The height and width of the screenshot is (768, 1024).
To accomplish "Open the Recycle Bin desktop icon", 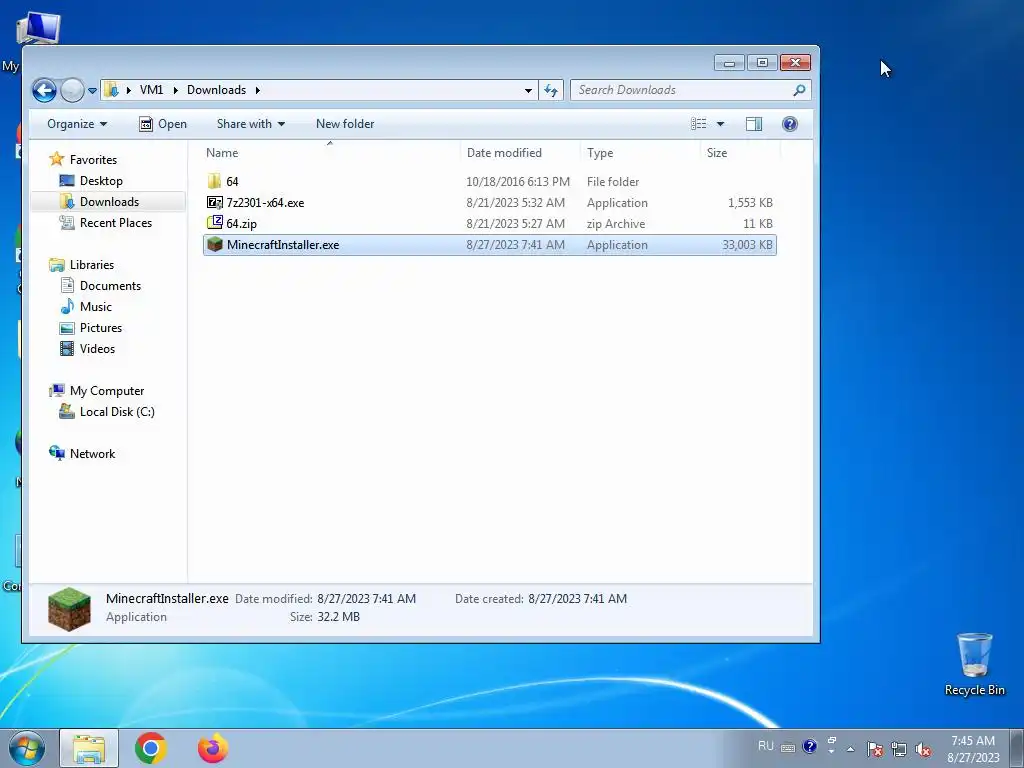I will point(974,664).
